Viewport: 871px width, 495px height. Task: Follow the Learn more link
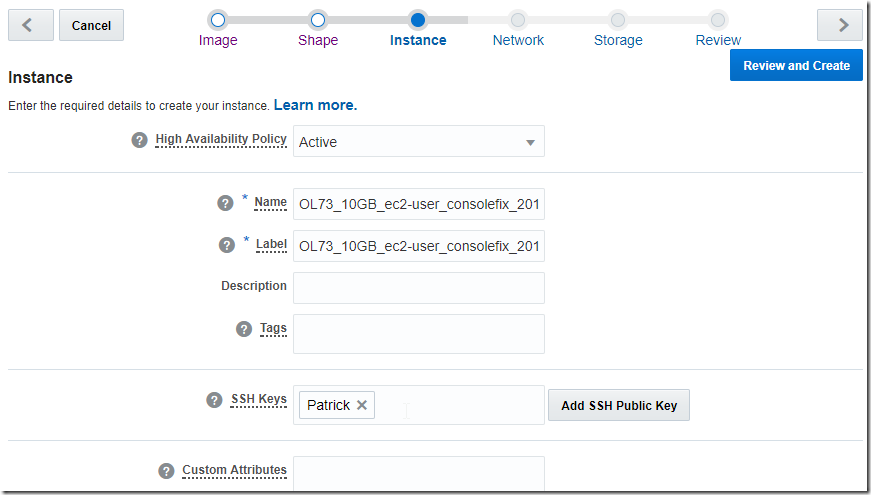click(x=315, y=105)
